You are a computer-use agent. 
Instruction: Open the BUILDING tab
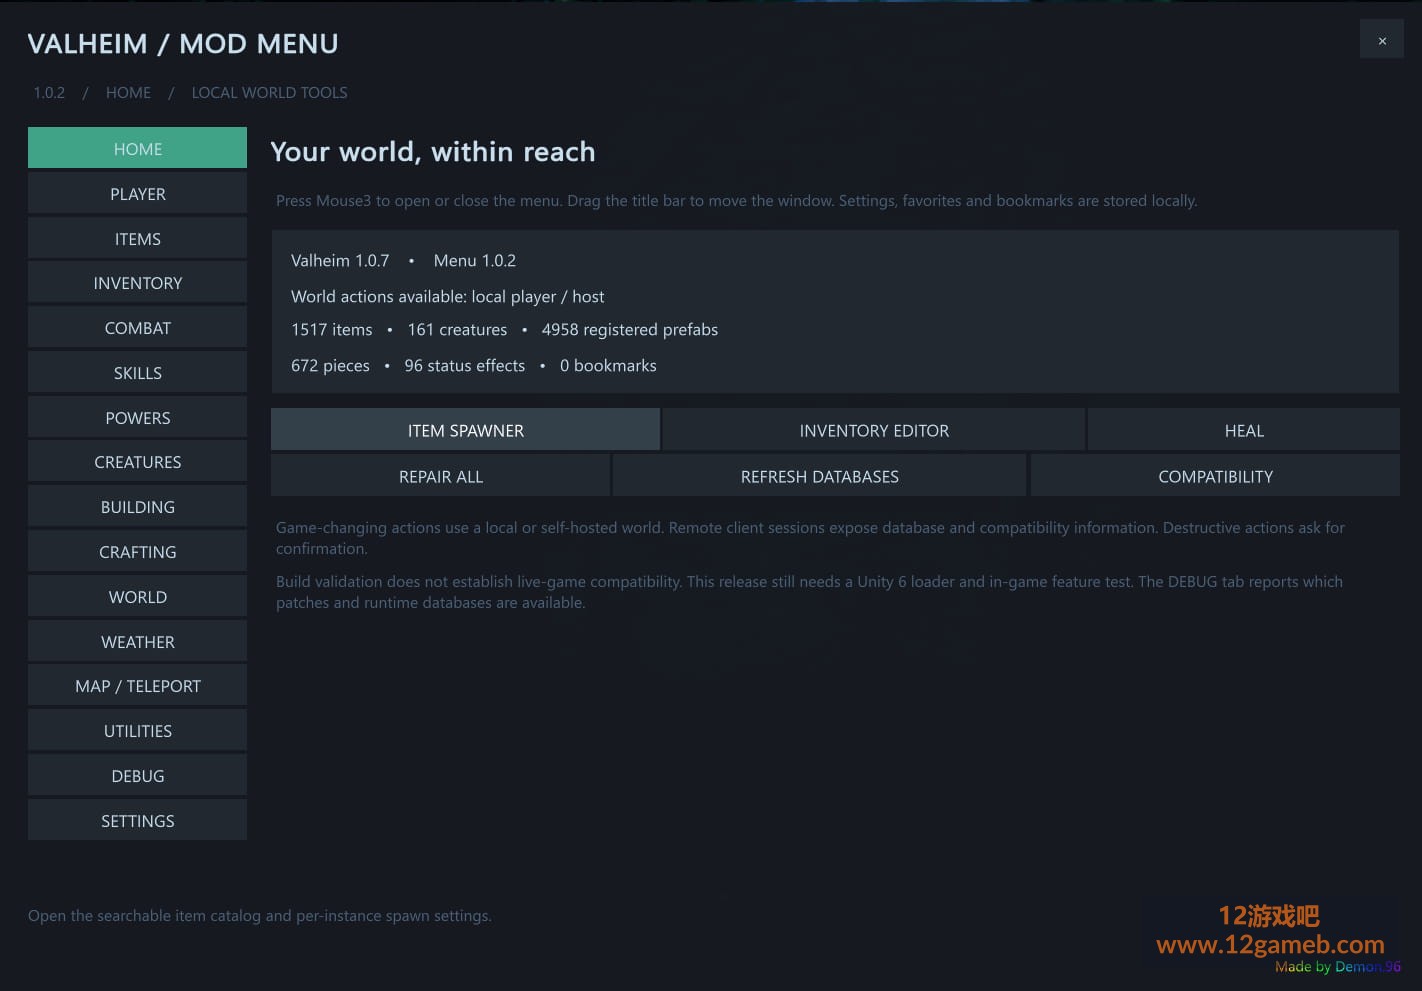pos(137,507)
